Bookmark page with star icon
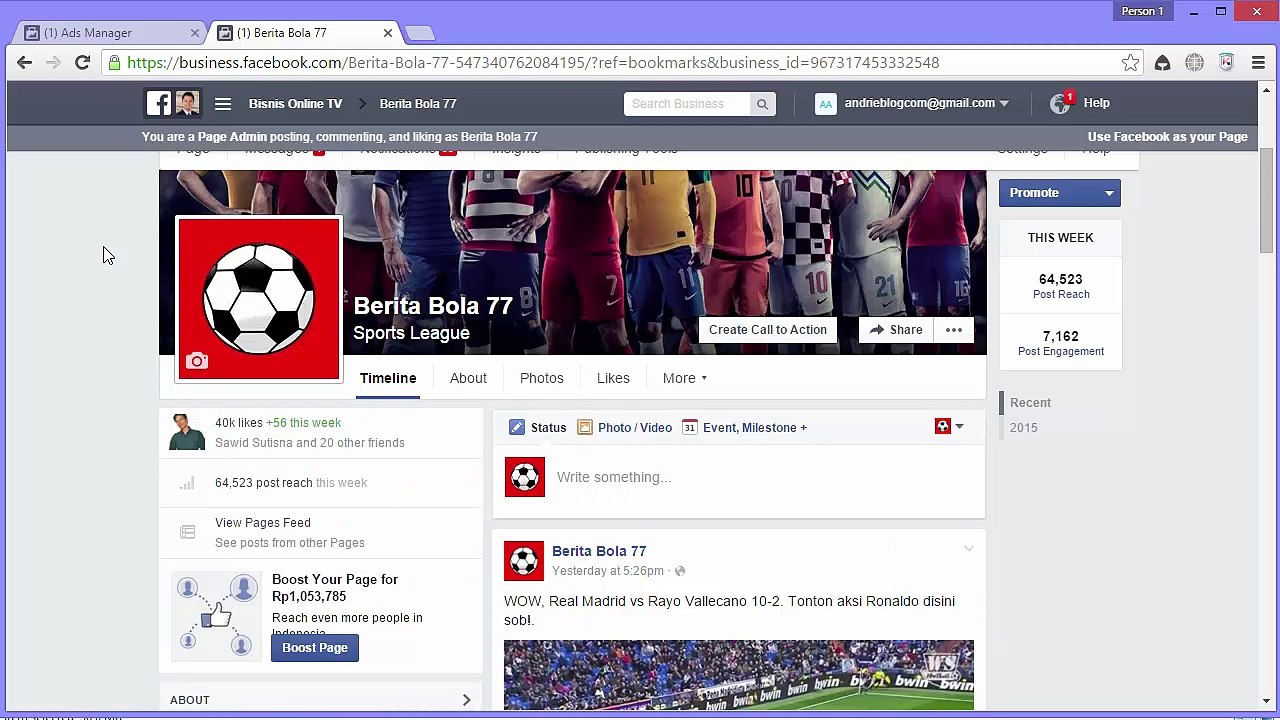 click(1130, 63)
